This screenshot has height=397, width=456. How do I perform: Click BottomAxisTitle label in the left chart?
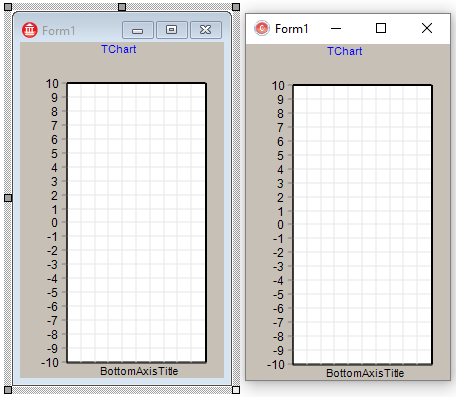[139, 371]
